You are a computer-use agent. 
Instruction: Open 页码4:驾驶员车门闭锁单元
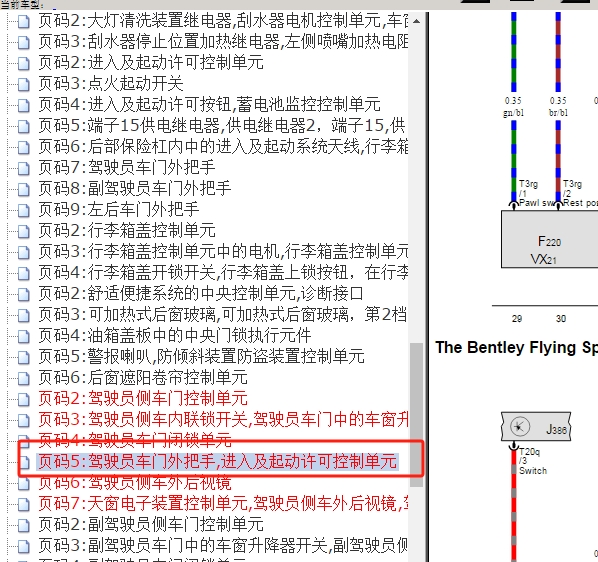pyautogui.click(x=135, y=440)
